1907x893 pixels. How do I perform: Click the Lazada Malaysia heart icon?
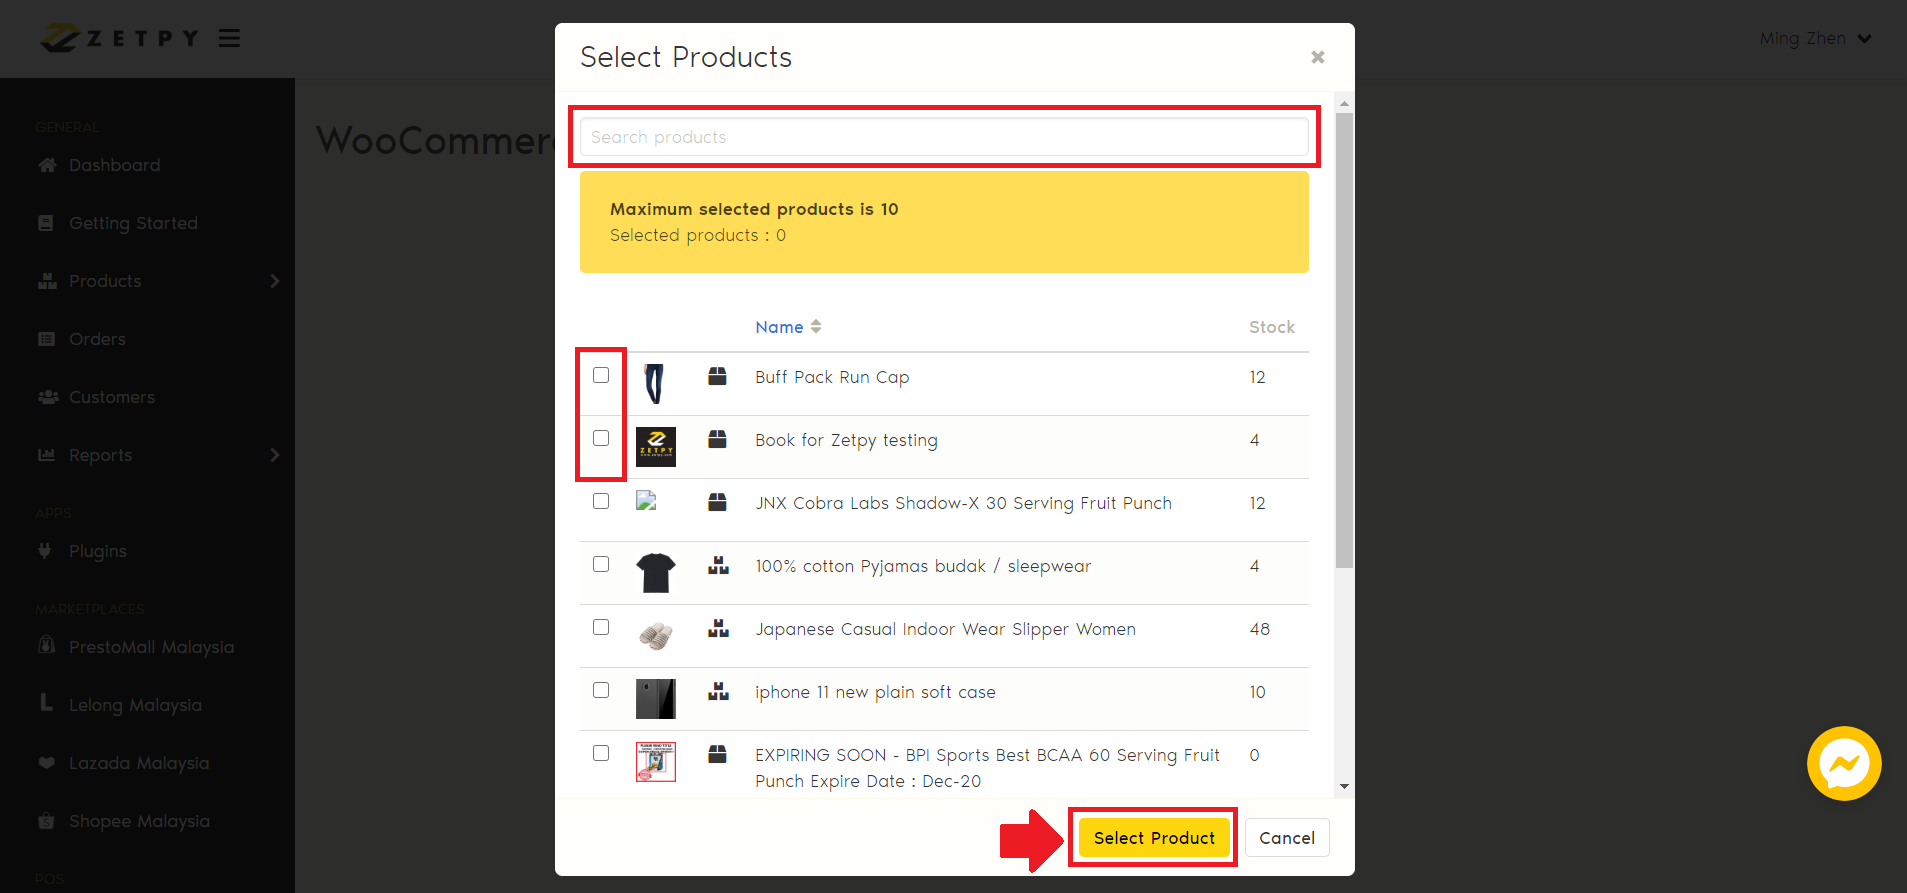click(46, 763)
